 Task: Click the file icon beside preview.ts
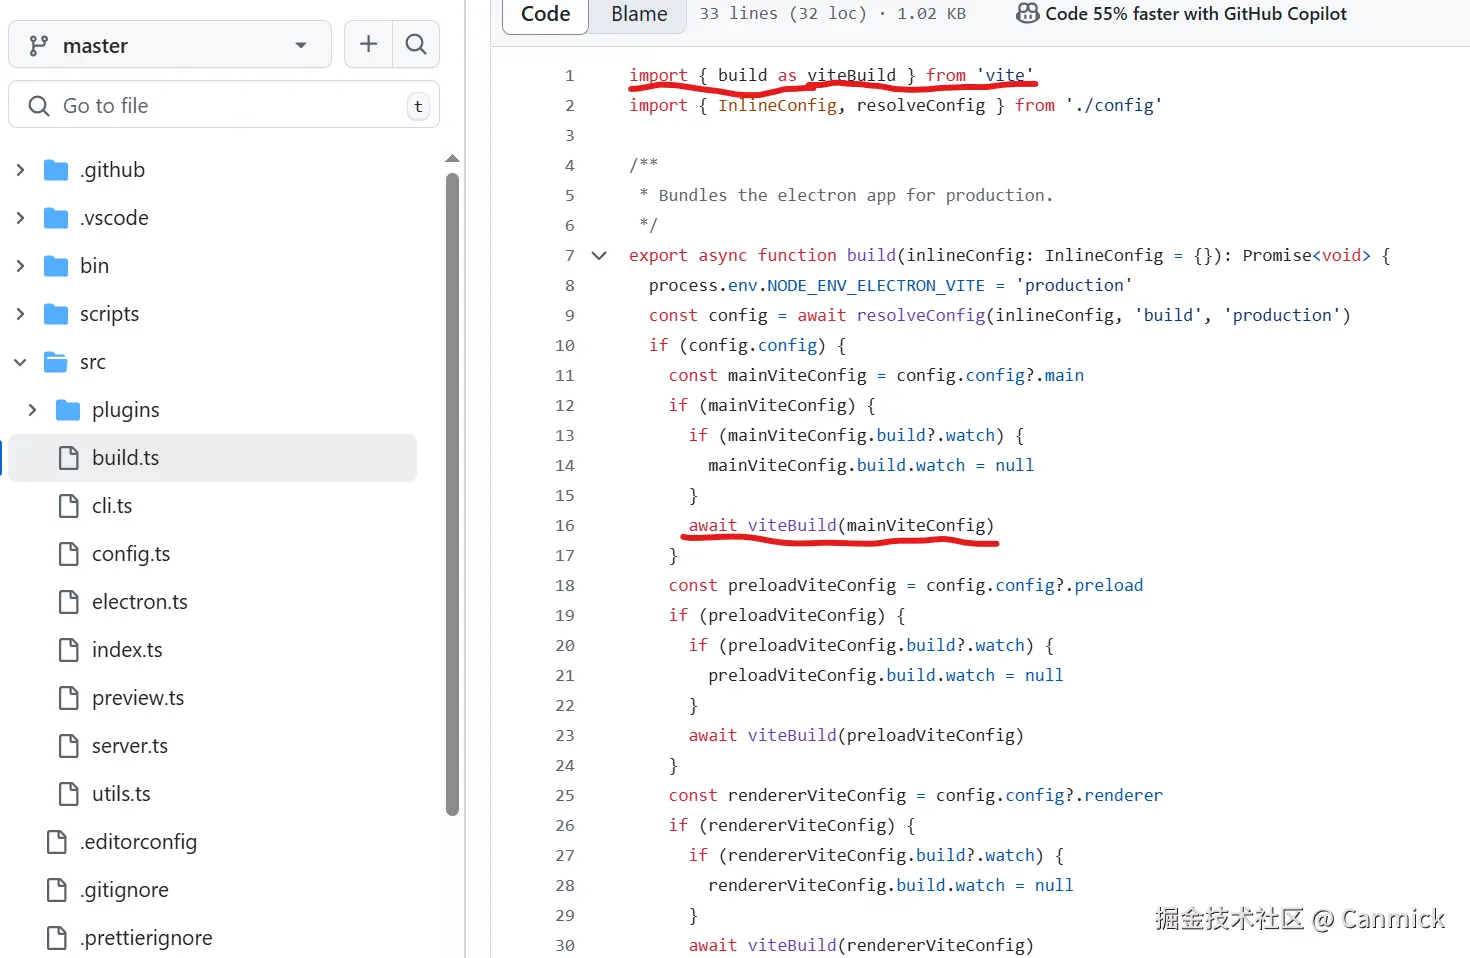coord(69,698)
